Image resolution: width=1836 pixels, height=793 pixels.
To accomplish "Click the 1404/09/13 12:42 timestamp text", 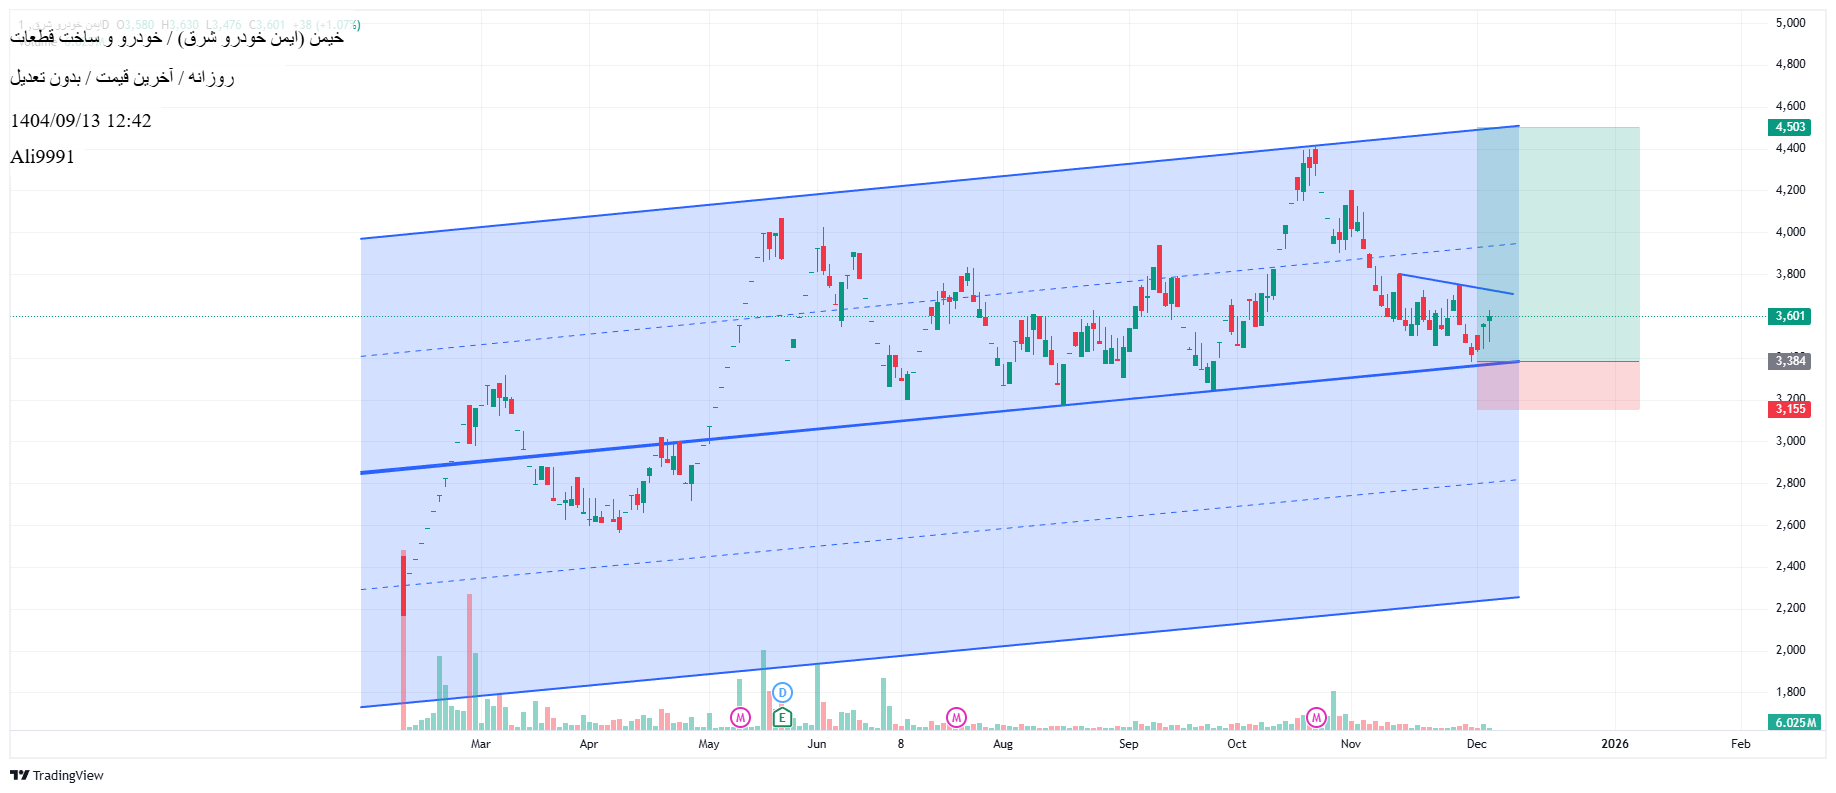I will (x=81, y=121).
